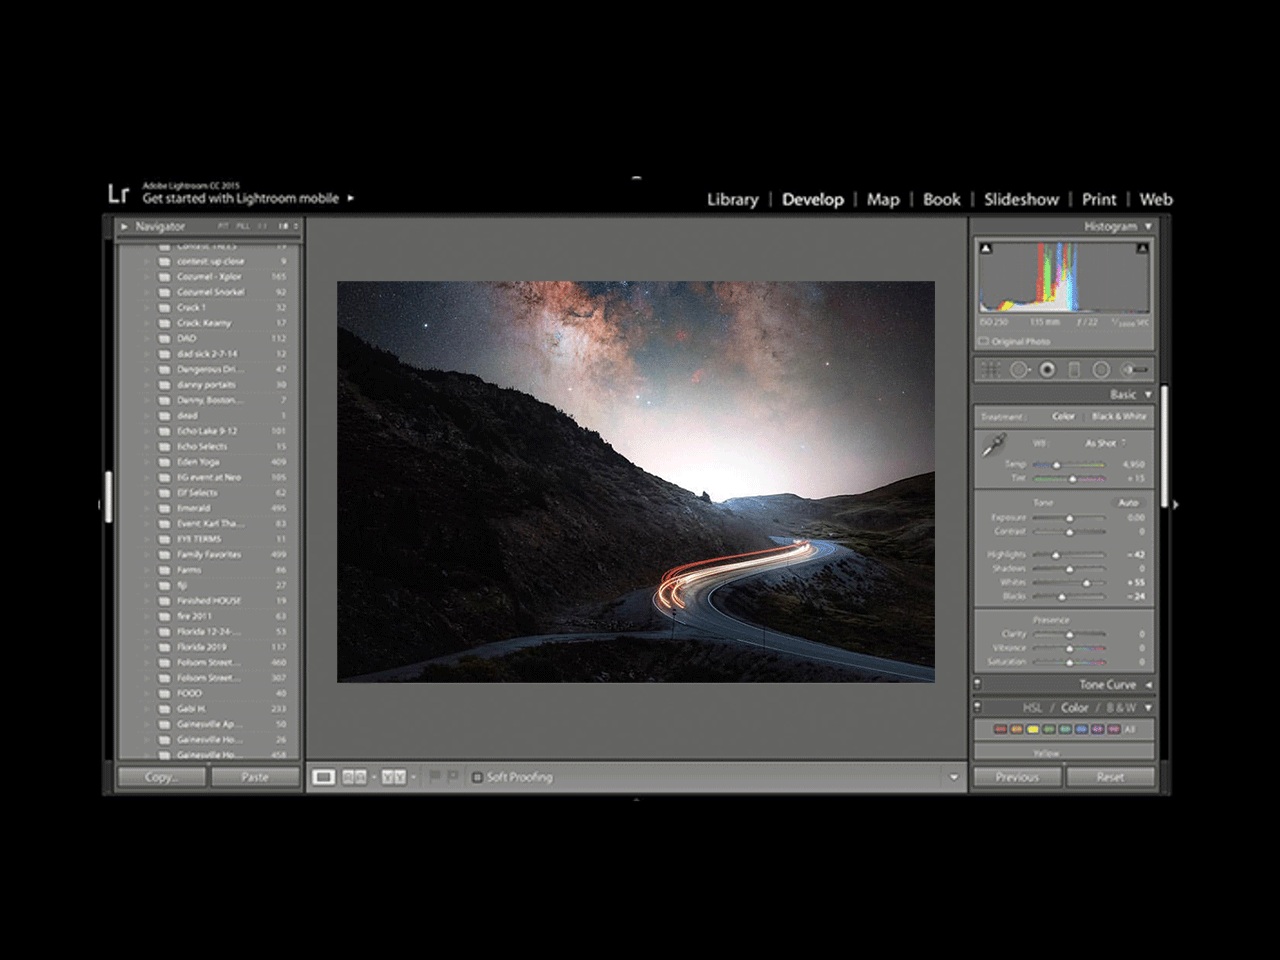The height and width of the screenshot is (960, 1280).
Task: Expand the Tone Curve panel
Action: [1148, 685]
